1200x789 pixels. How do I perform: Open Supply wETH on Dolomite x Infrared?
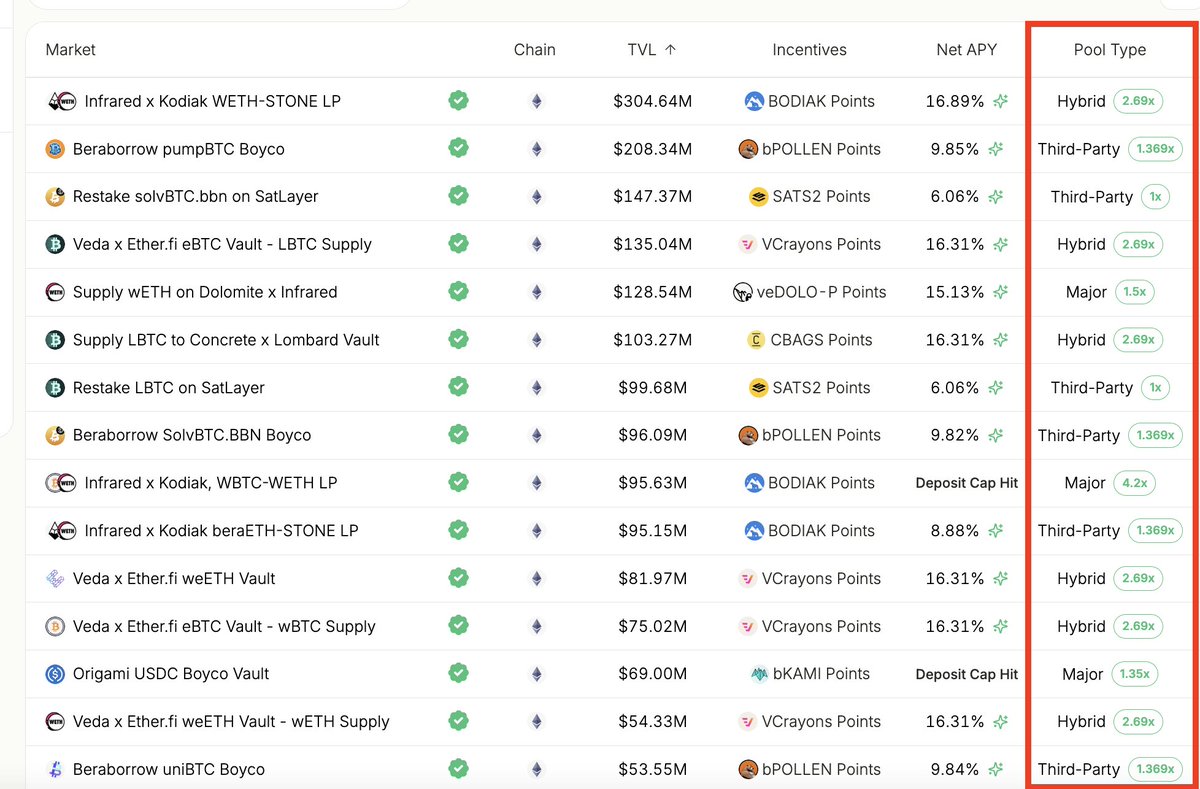coord(205,292)
